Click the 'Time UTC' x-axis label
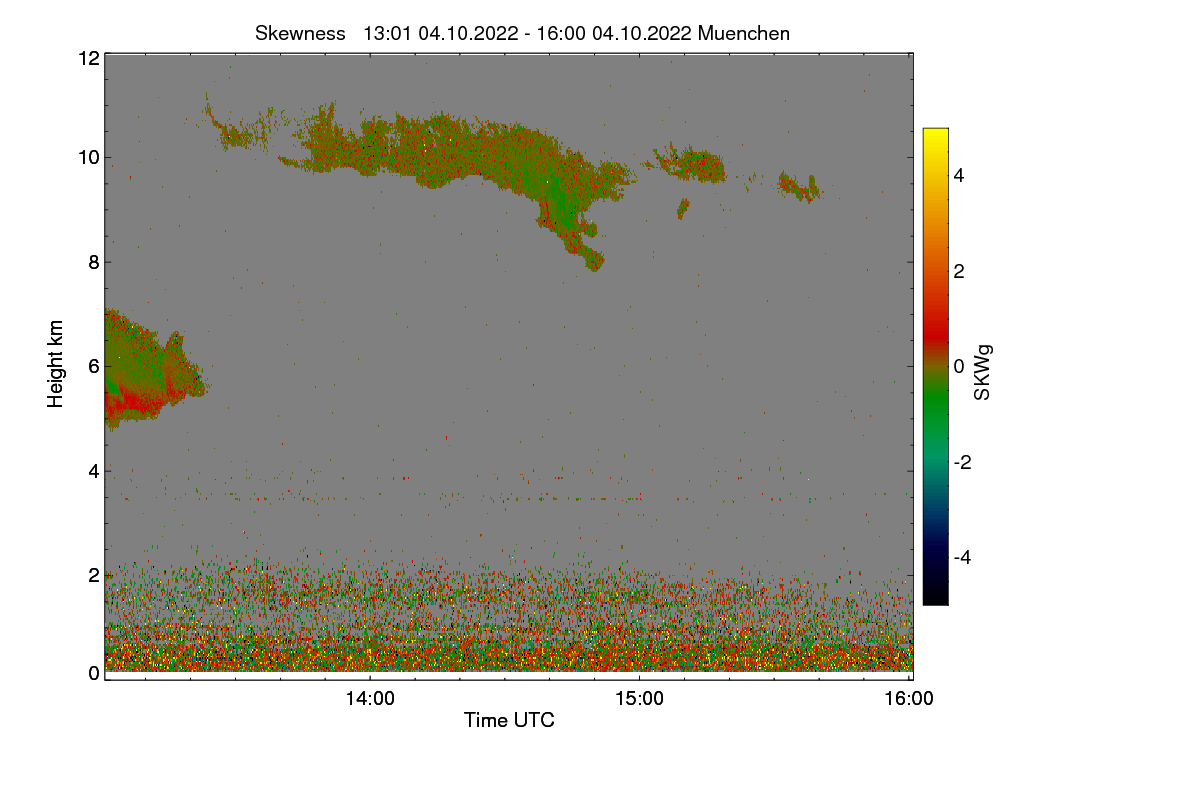The width and height of the screenshot is (1200, 800). pos(509,720)
